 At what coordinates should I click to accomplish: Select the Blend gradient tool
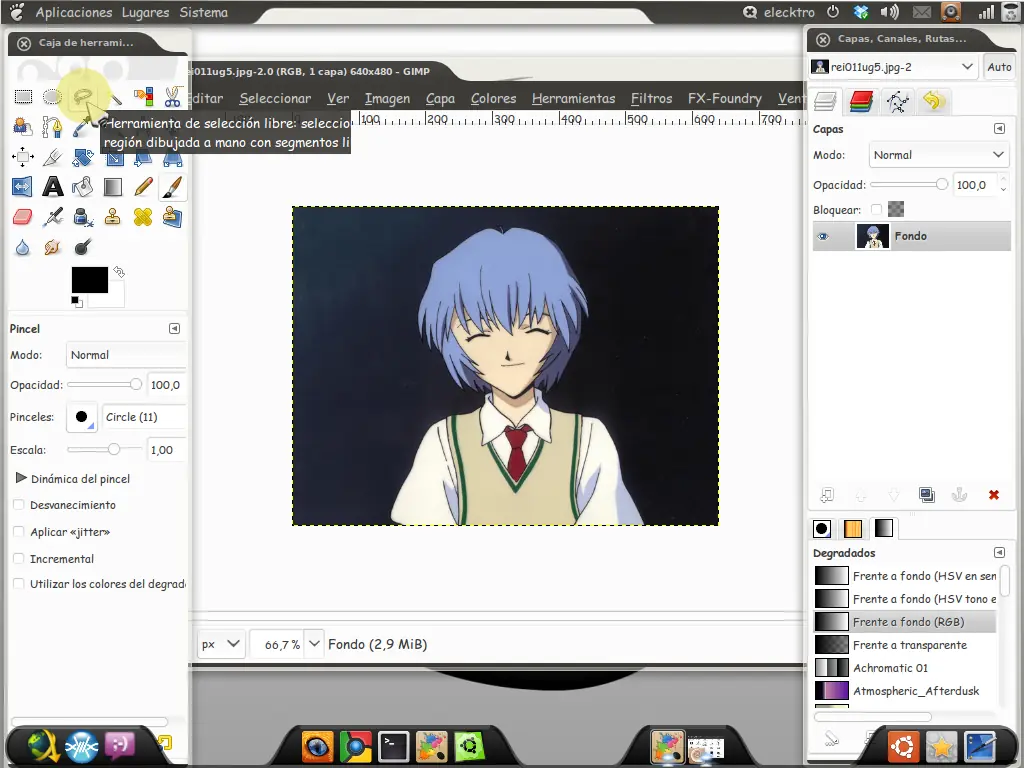point(112,187)
